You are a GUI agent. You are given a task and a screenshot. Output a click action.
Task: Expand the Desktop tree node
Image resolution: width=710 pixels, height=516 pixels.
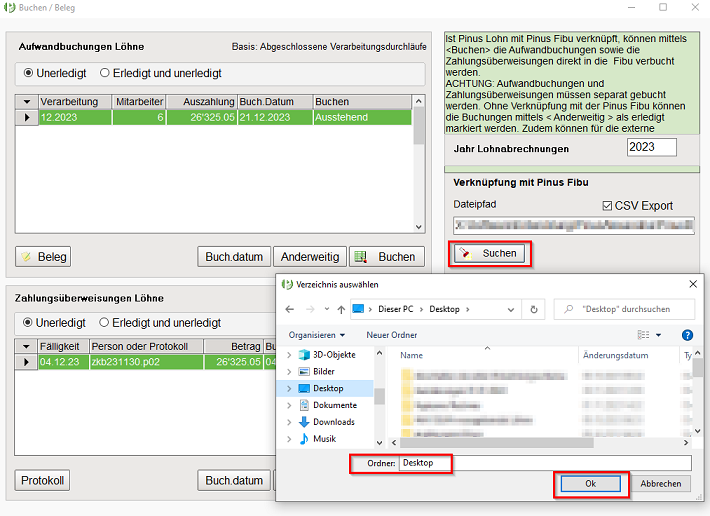[x=289, y=388]
